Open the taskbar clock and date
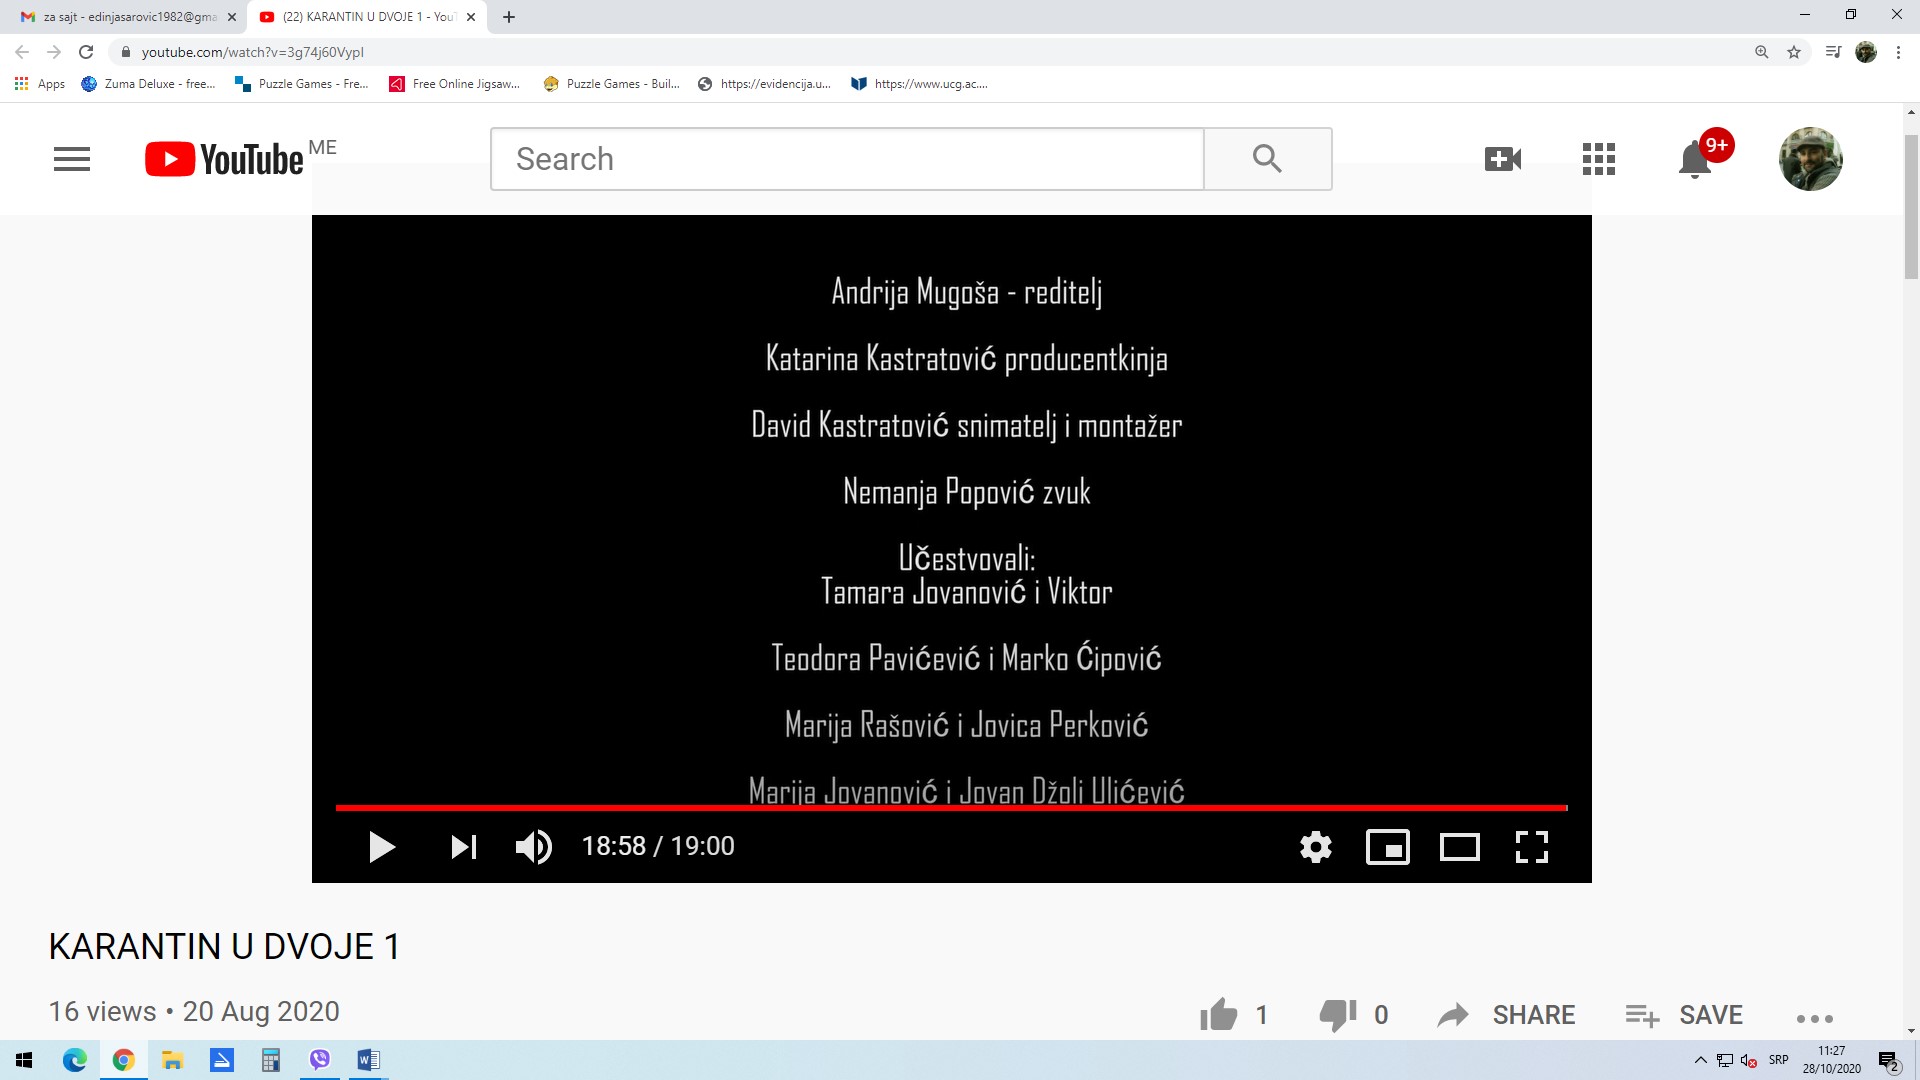The image size is (1920, 1080). [x=1832, y=1060]
